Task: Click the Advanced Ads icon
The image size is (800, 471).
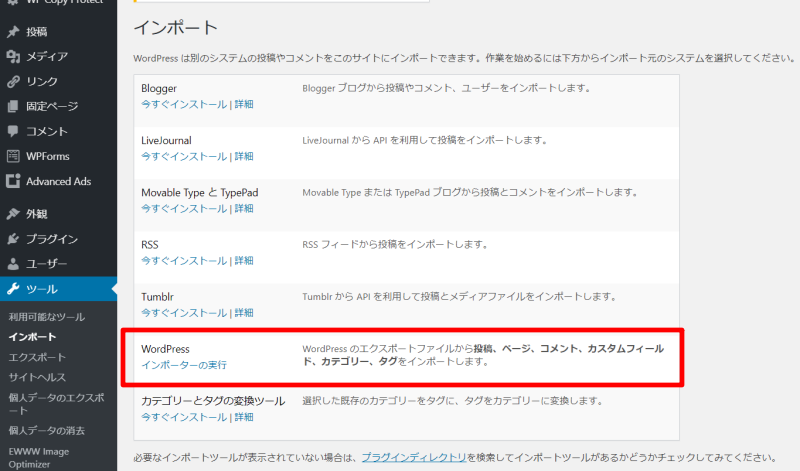Action: pyautogui.click(x=13, y=181)
